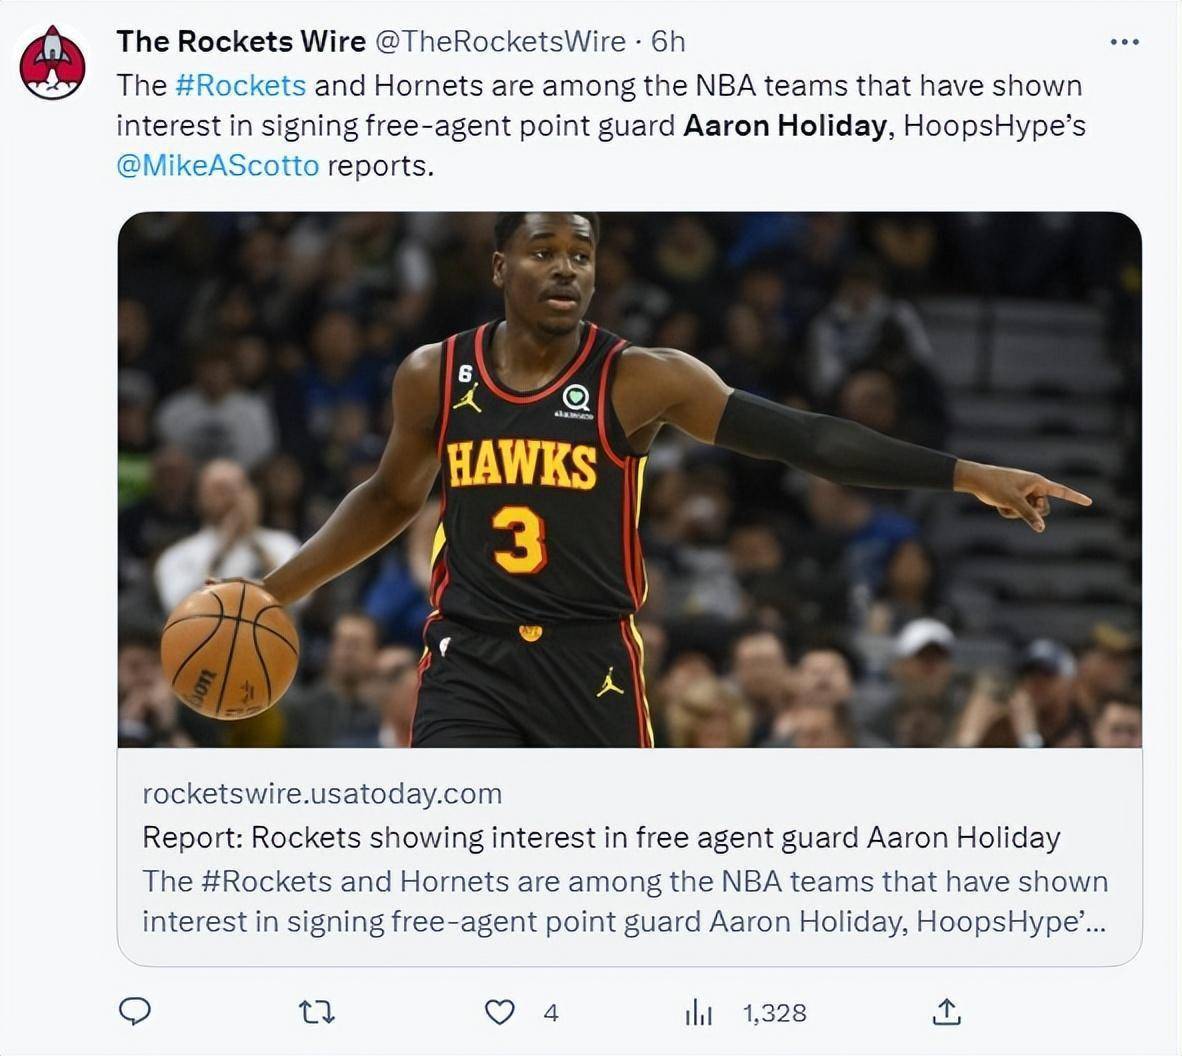1182x1056 pixels.
Task: Open the three-dot more options menu
Action: point(1125,42)
